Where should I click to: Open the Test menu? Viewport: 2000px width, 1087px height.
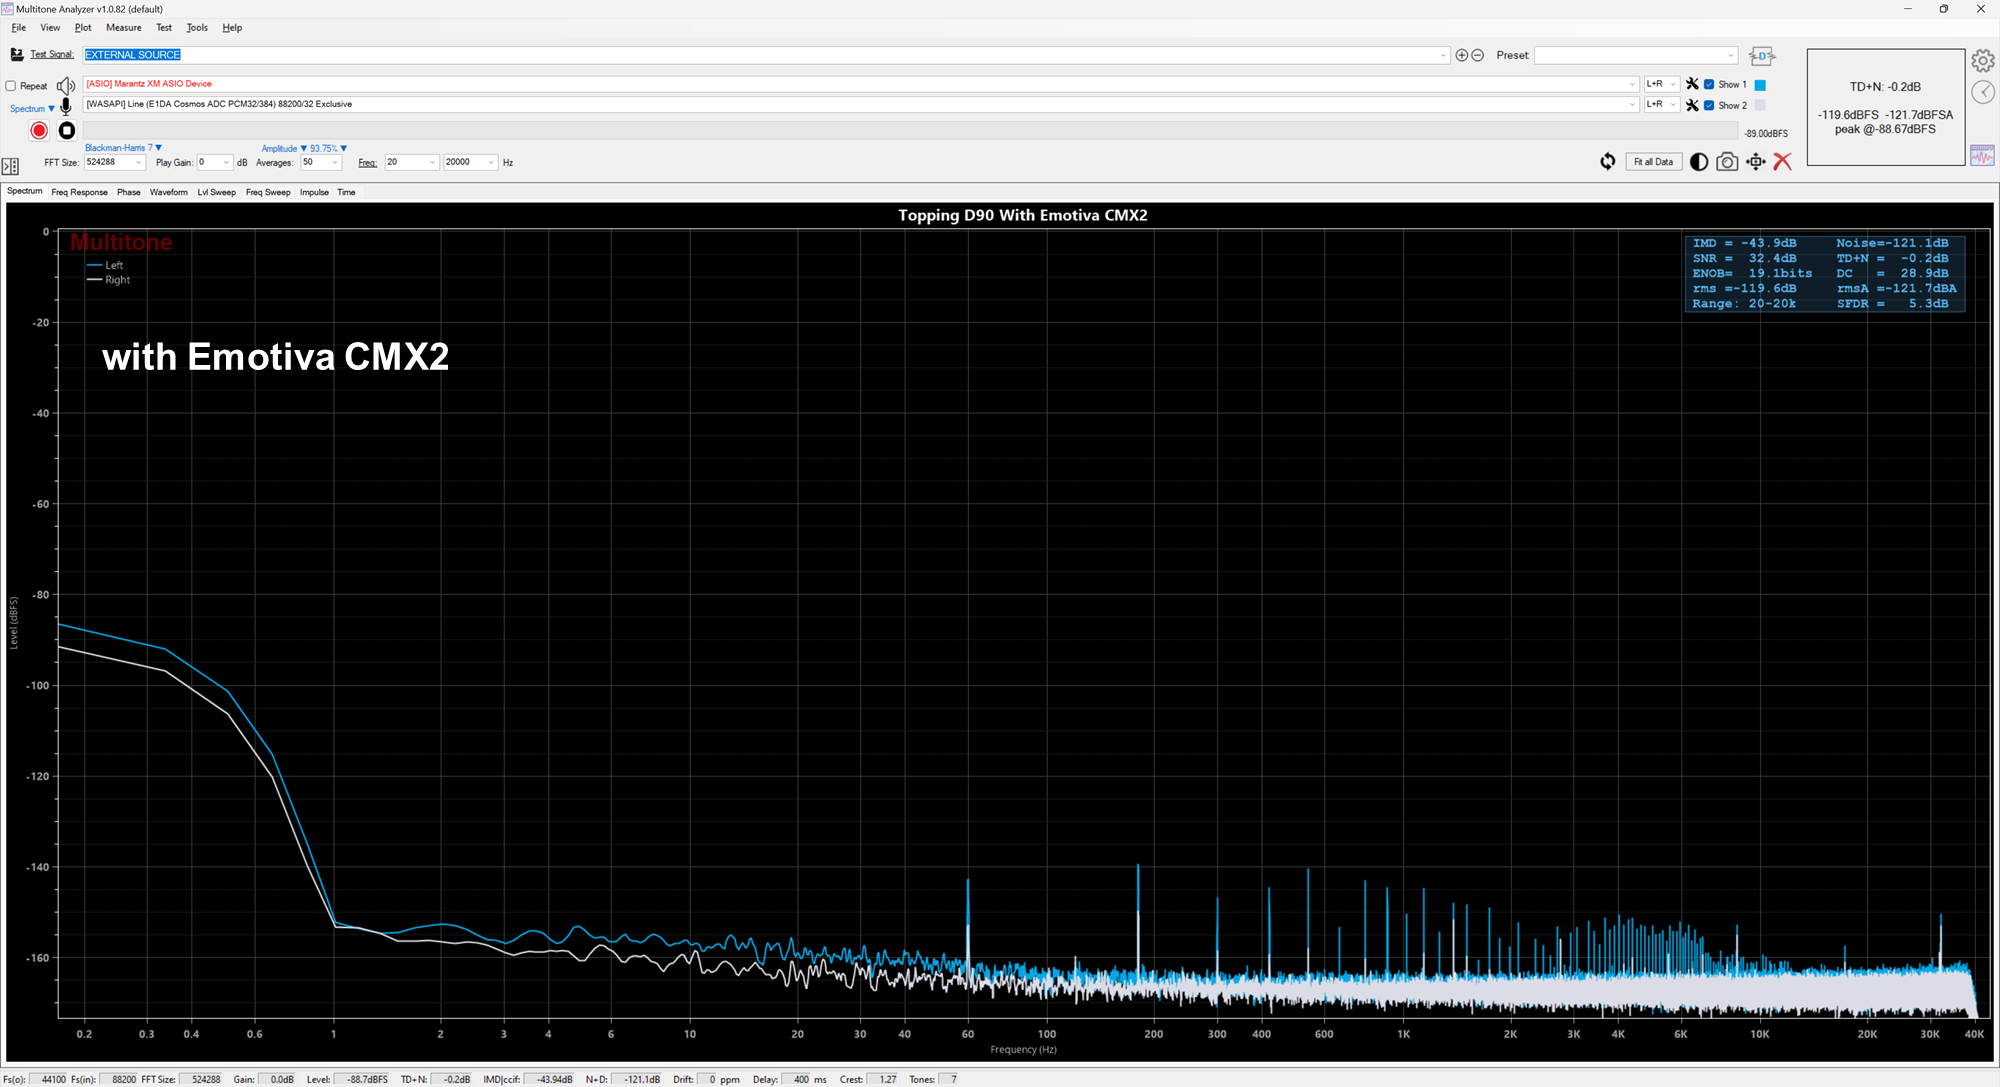pos(164,28)
